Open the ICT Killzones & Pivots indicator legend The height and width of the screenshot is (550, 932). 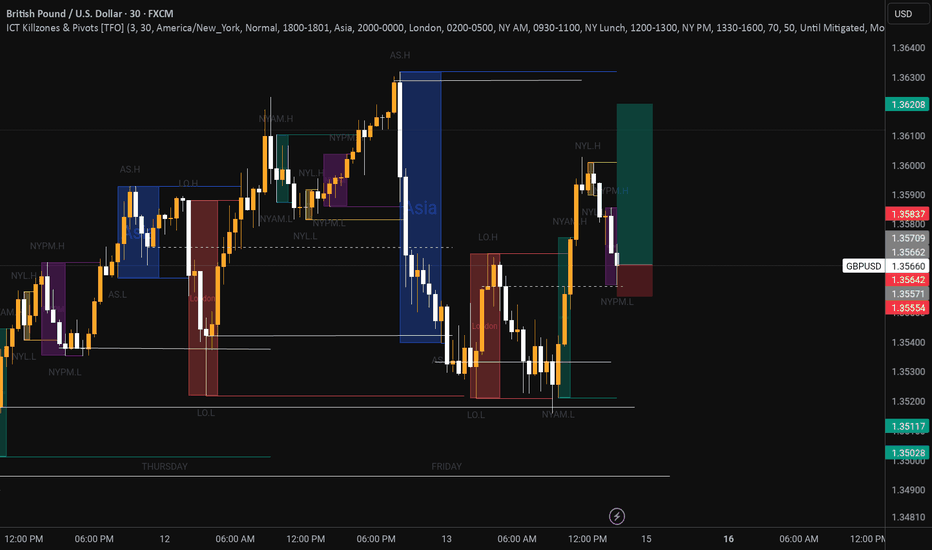[445, 27]
